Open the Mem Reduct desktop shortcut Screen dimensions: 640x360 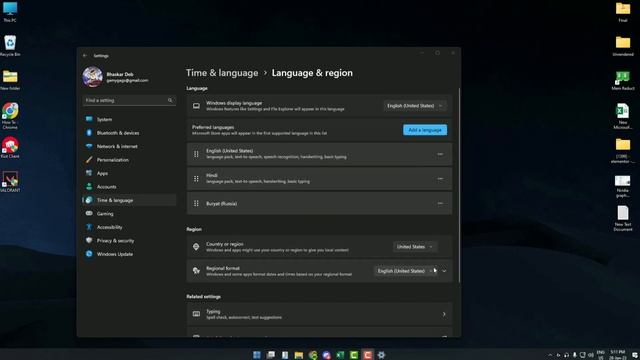(623, 80)
